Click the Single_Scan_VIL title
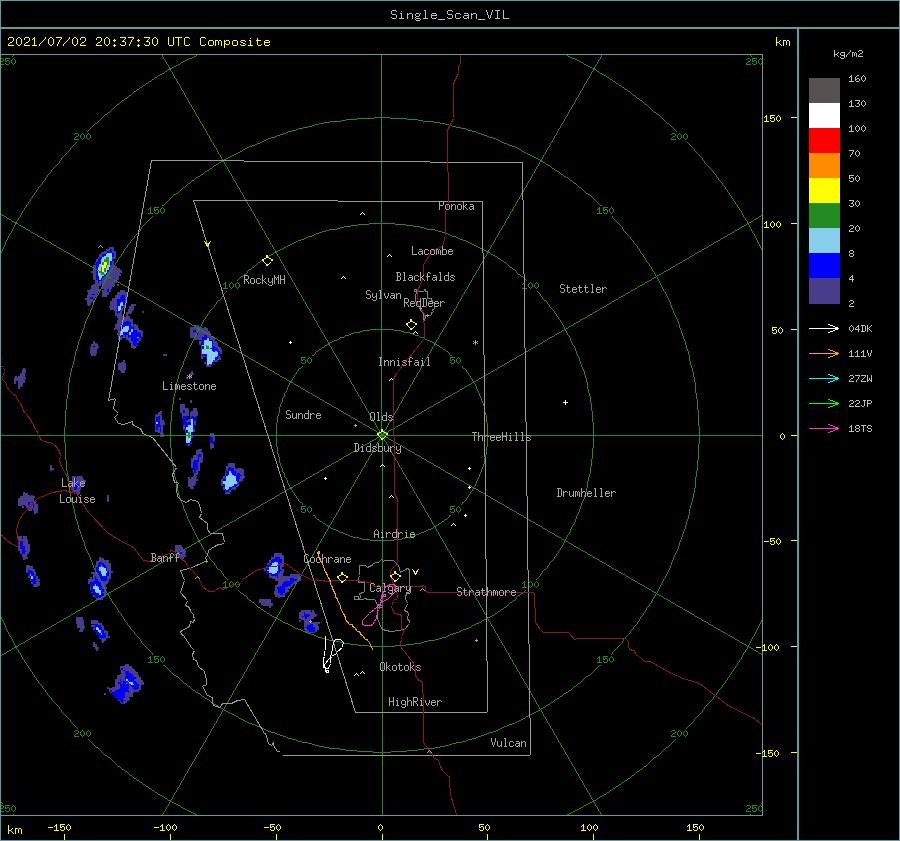 tap(449, 15)
